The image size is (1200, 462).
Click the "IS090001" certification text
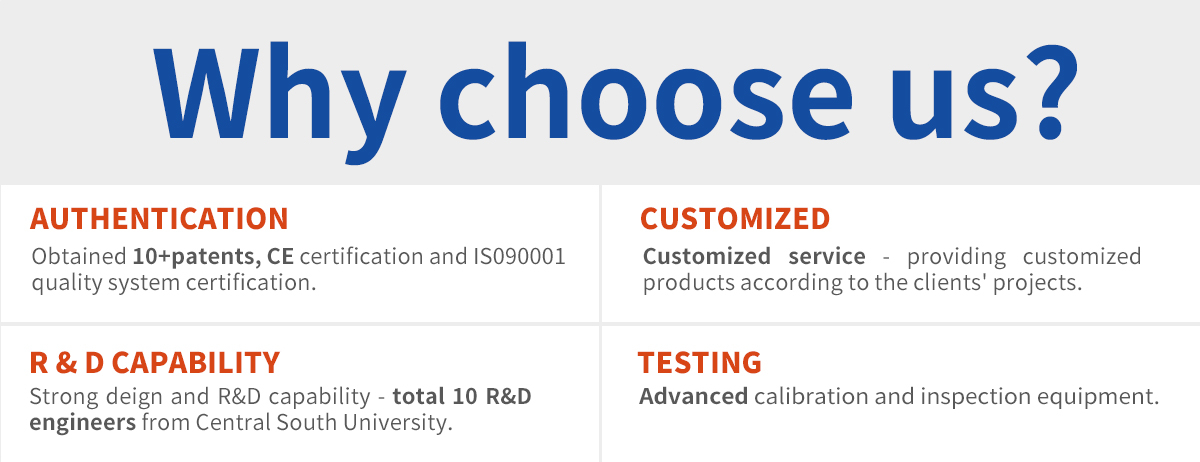(518, 257)
